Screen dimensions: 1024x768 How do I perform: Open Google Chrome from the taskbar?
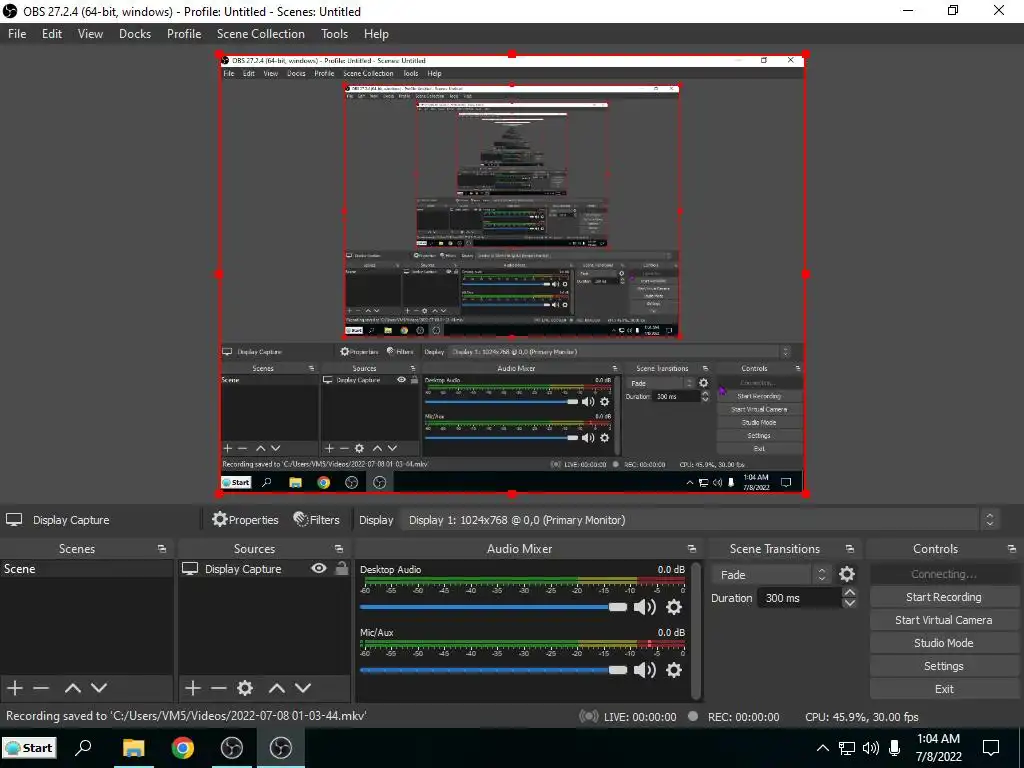183,748
